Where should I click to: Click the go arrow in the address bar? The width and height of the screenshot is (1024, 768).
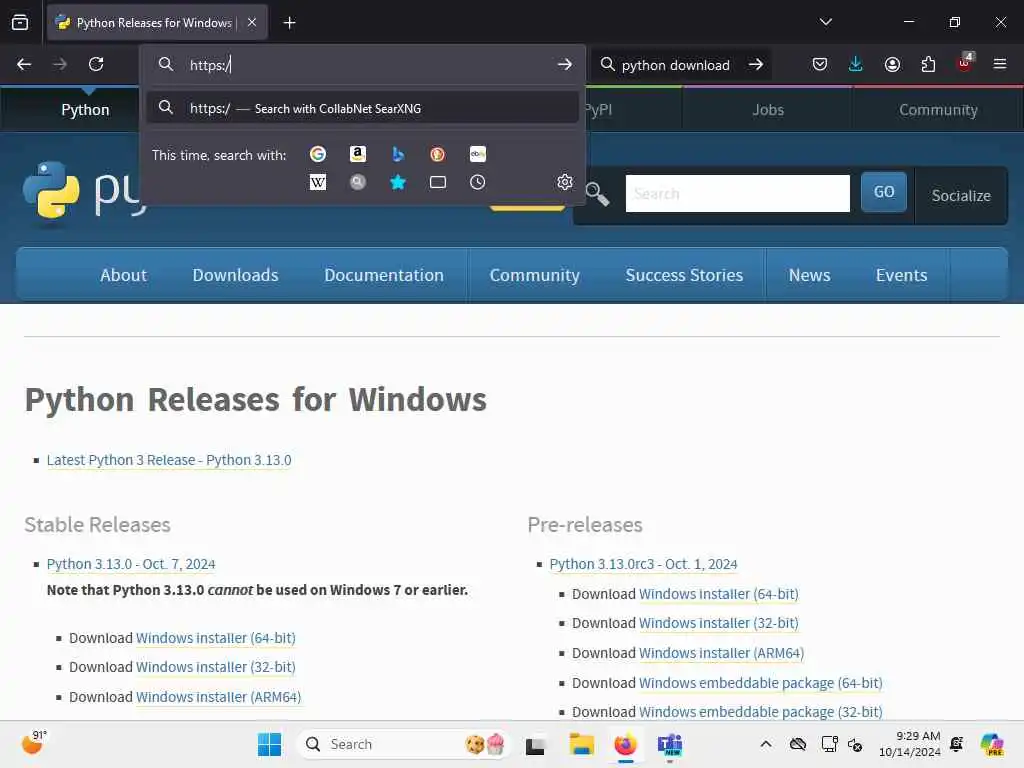(x=565, y=64)
